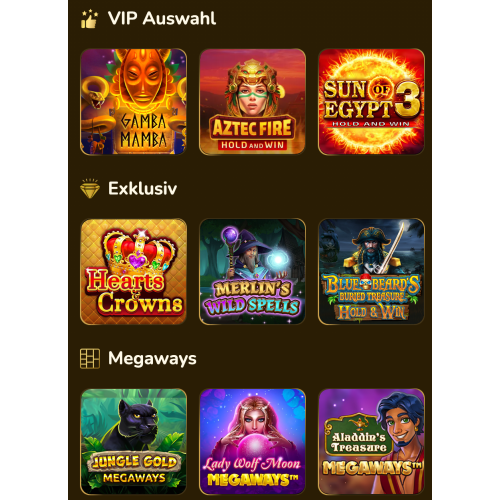Click the VIP Auswahl thumbs-up icon
500x500 pixels.
pos(89,19)
